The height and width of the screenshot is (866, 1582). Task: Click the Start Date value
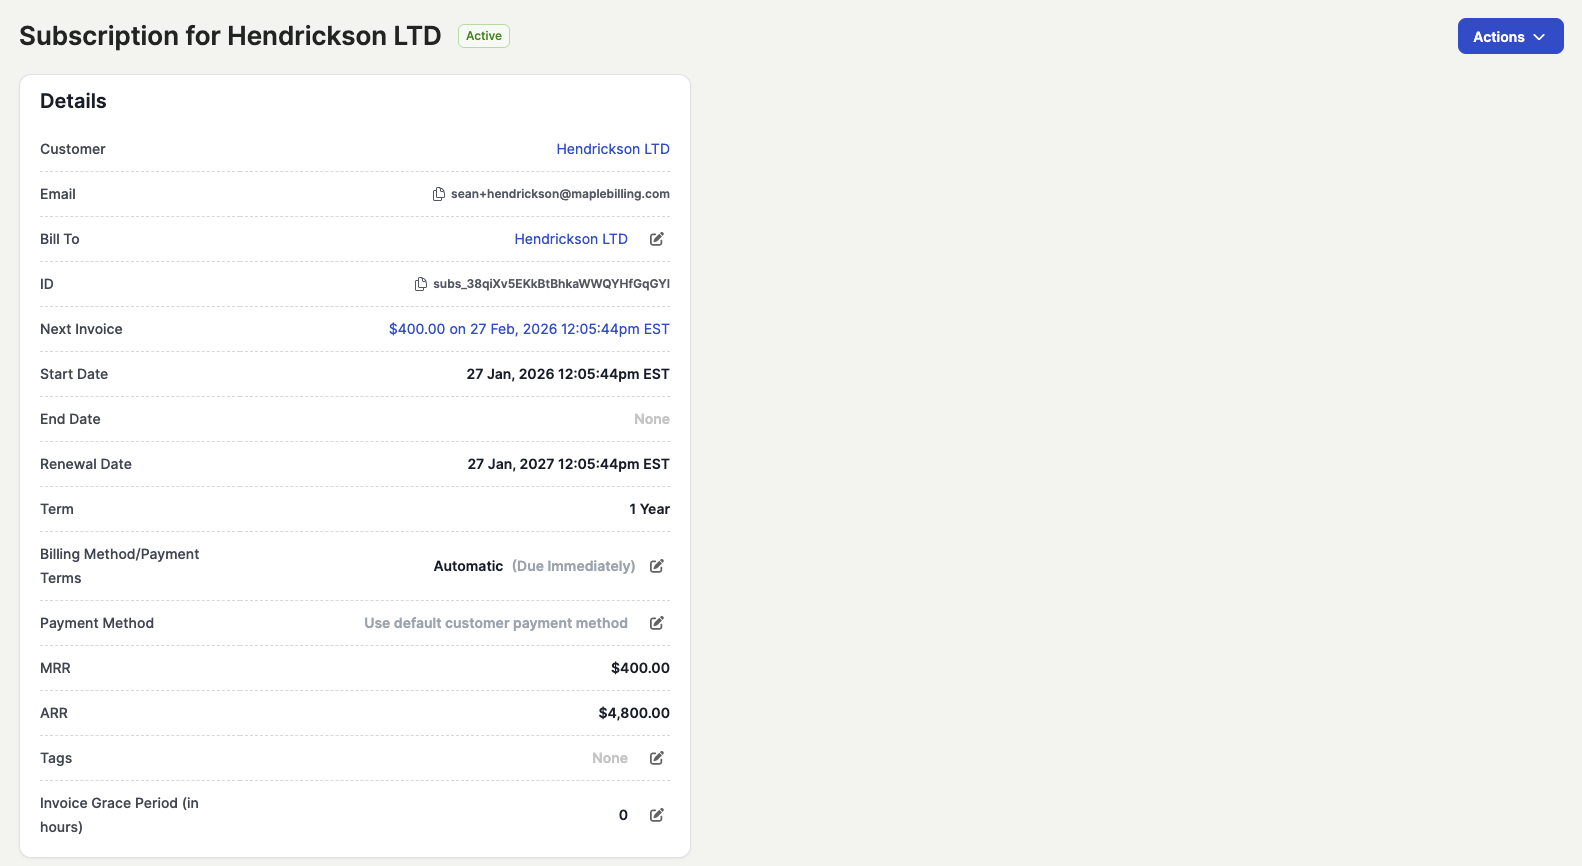[x=568, y=374]
